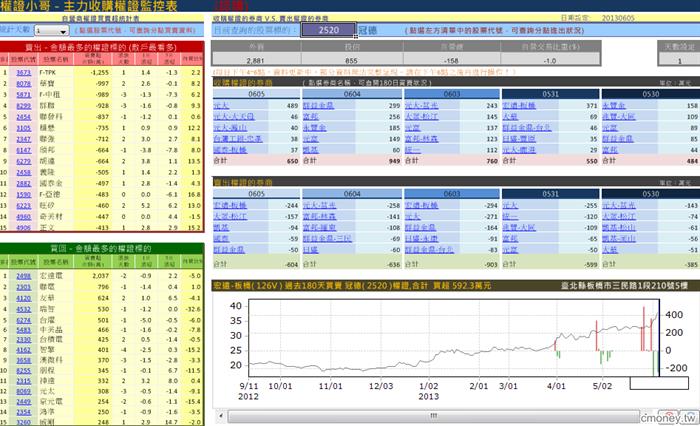Viewport: 700px width, 426px height.
Task: Open stock code 2330 link in green table
Action: 24,340
